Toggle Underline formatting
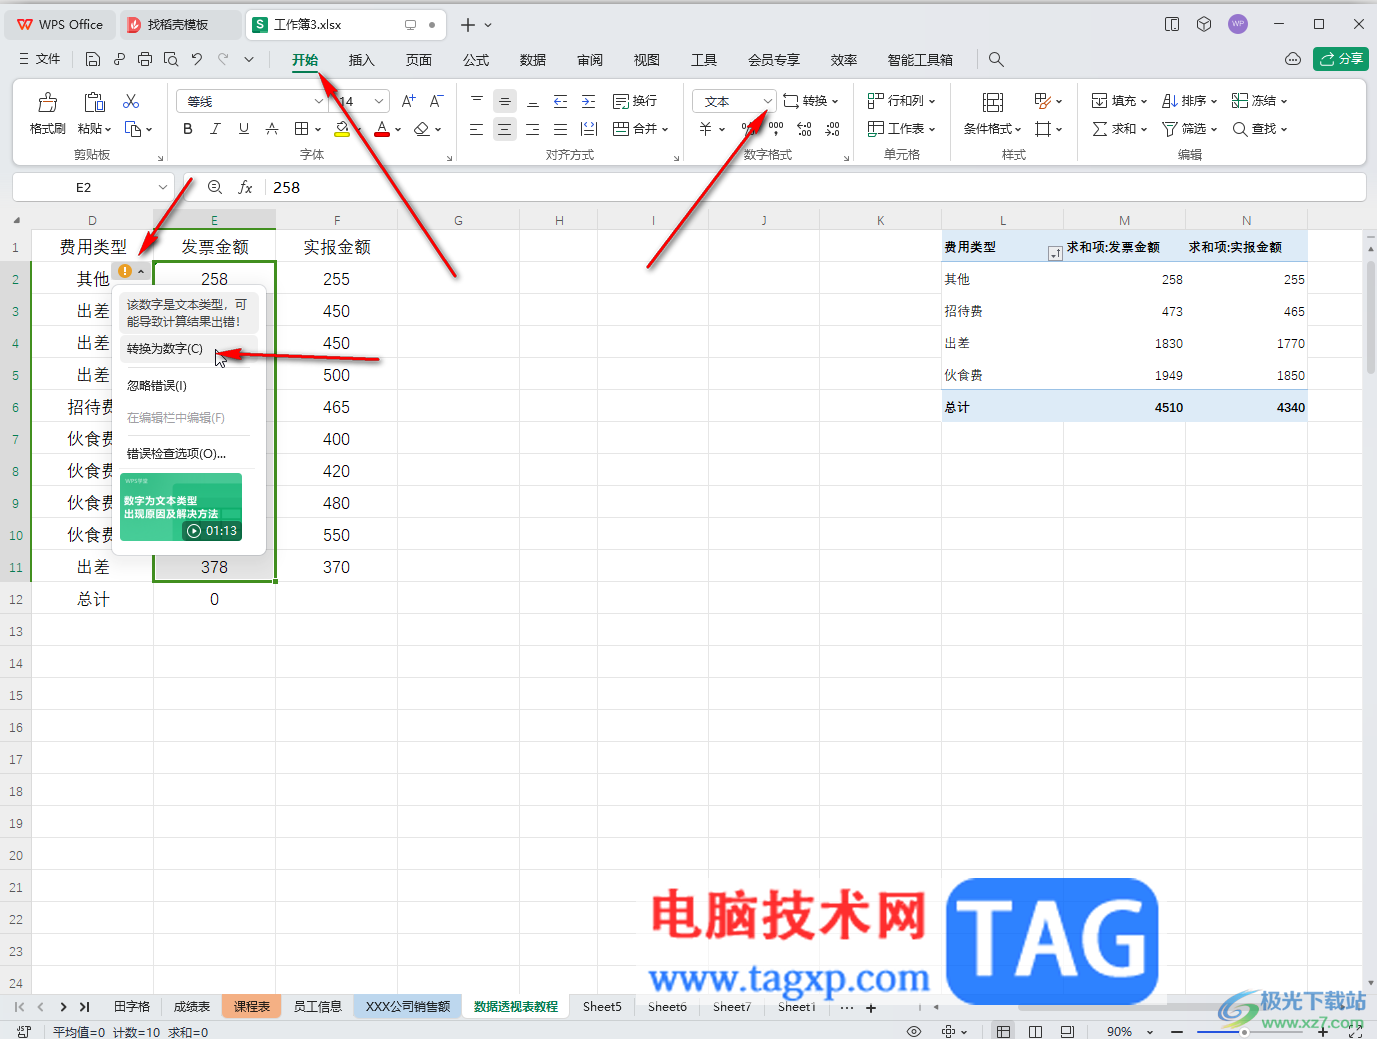The height and width of the screenshot is (1039, 1377). point(244,129)
